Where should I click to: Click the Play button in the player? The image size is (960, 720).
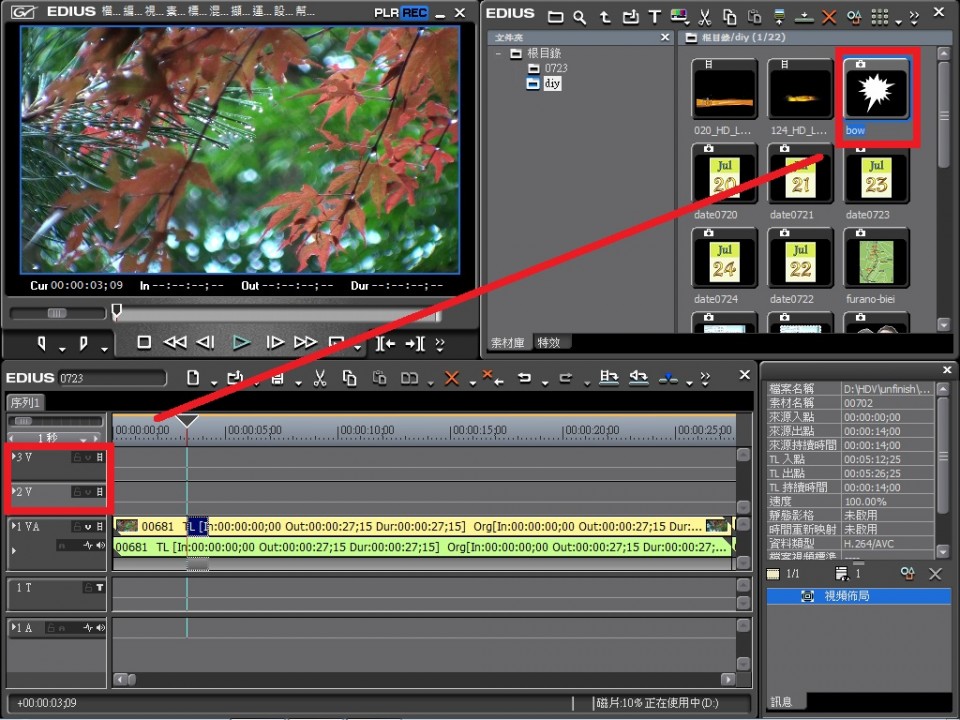click(x=241, y=342)
